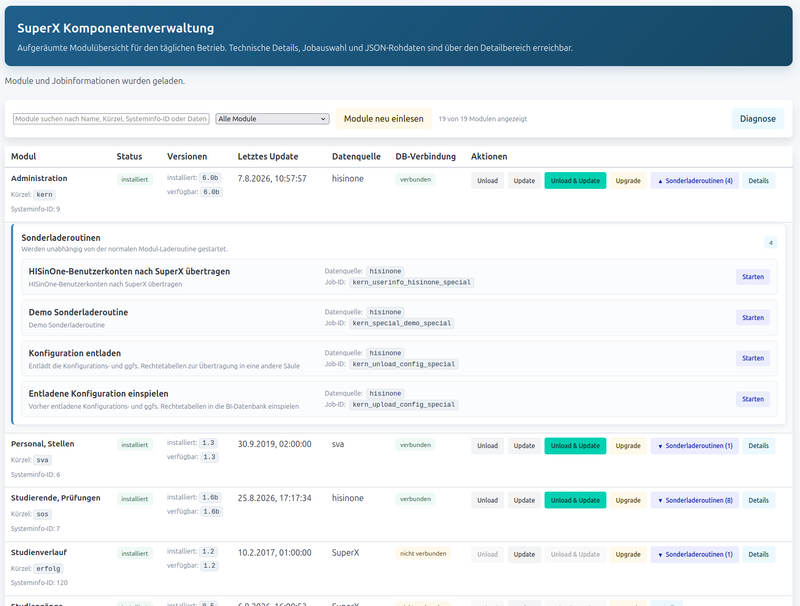The image size is (800, 606).
Task: Click Update for Personal, Stellen
Action: [x=524, y=446]
